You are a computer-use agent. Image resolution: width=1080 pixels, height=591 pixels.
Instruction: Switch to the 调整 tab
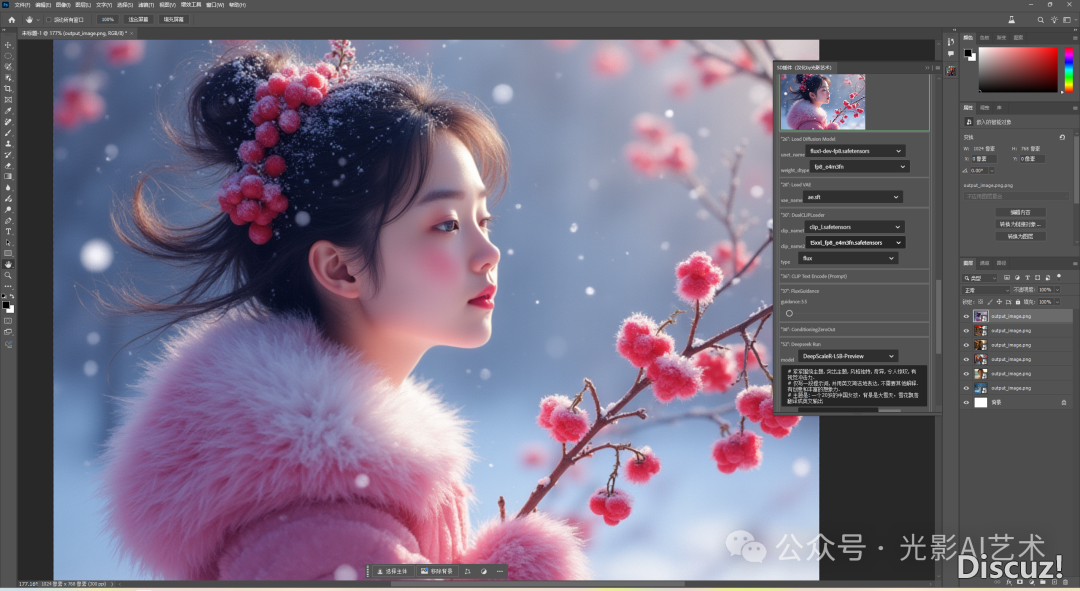click(985, 108)
